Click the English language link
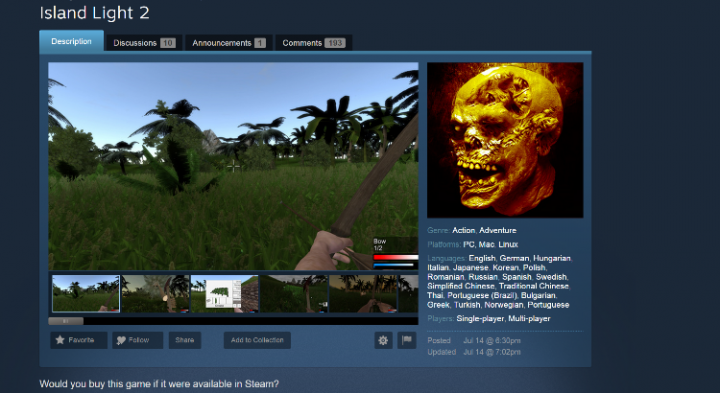Screen dimensions: 720x393 pos(482,258)
